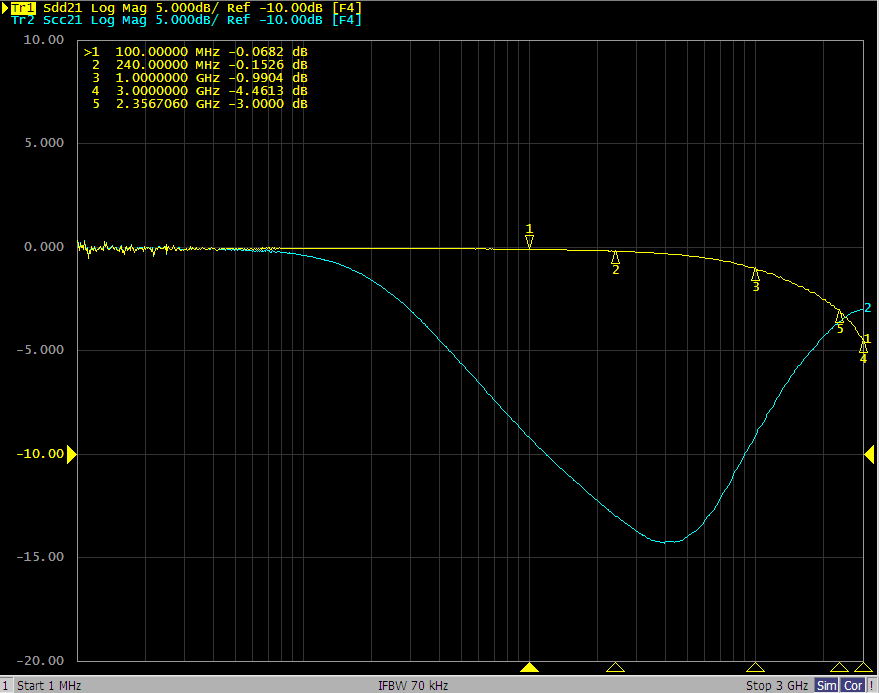Image resolution: width=879 pixels, height=693 pixels.
Task: Click the filled yellow marker indicator on frequency axis
Action: pos(531,667)
